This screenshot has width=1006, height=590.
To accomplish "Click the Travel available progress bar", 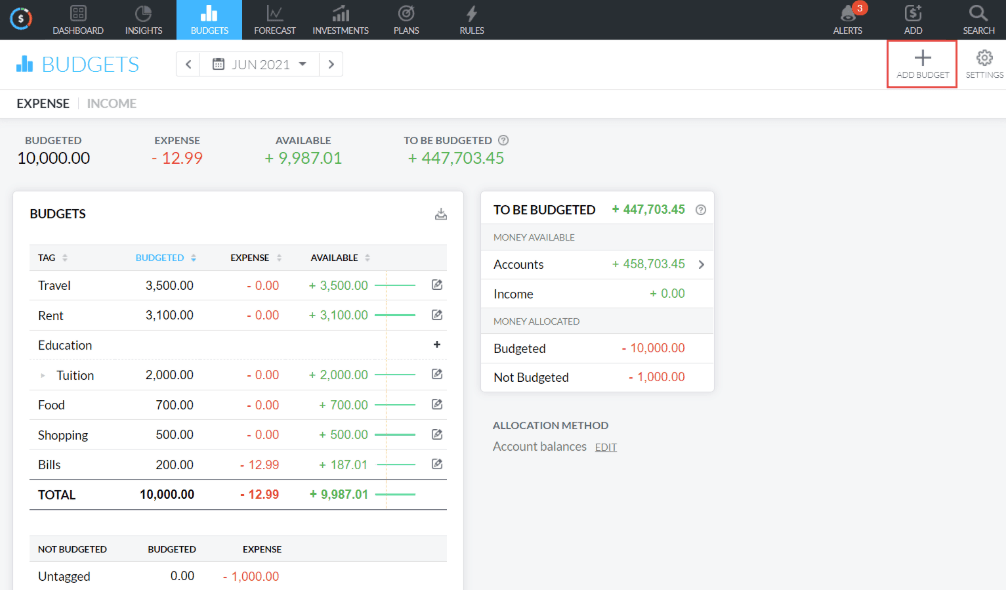I will pyautogui.click(x=395, y=285).
